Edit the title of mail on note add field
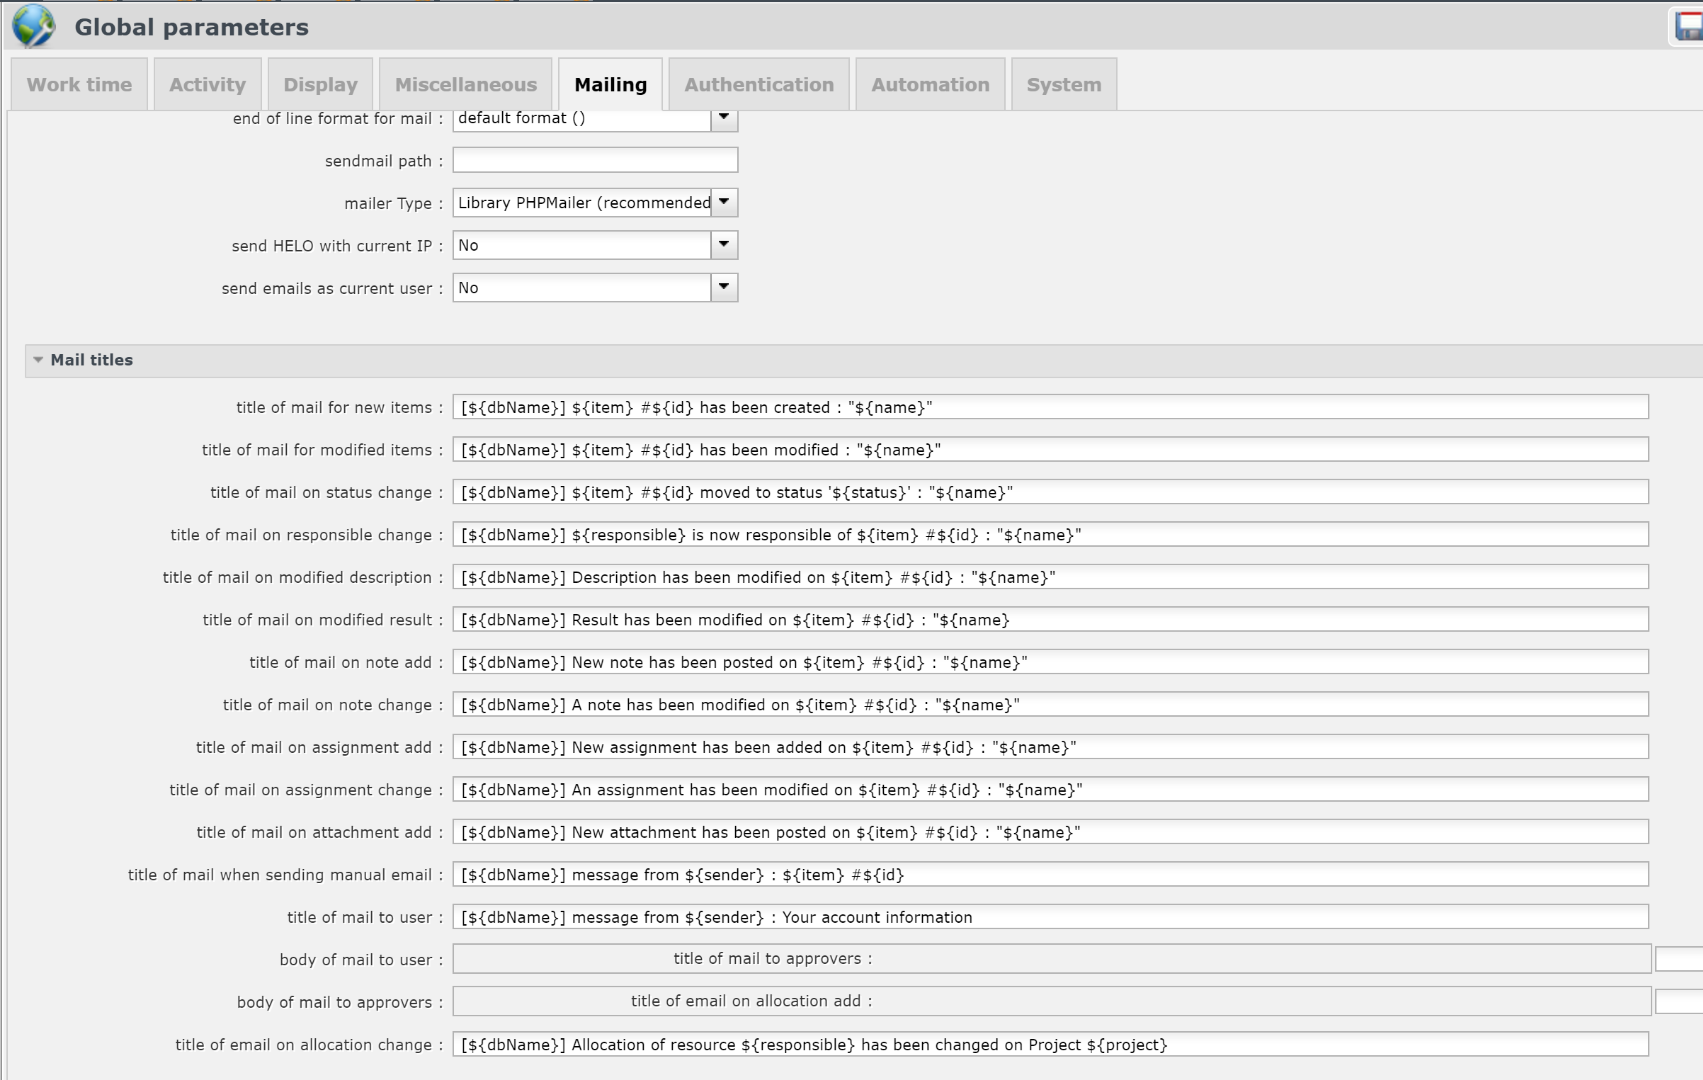Screen dimensions: 1703x1080 click(1050, 662)
